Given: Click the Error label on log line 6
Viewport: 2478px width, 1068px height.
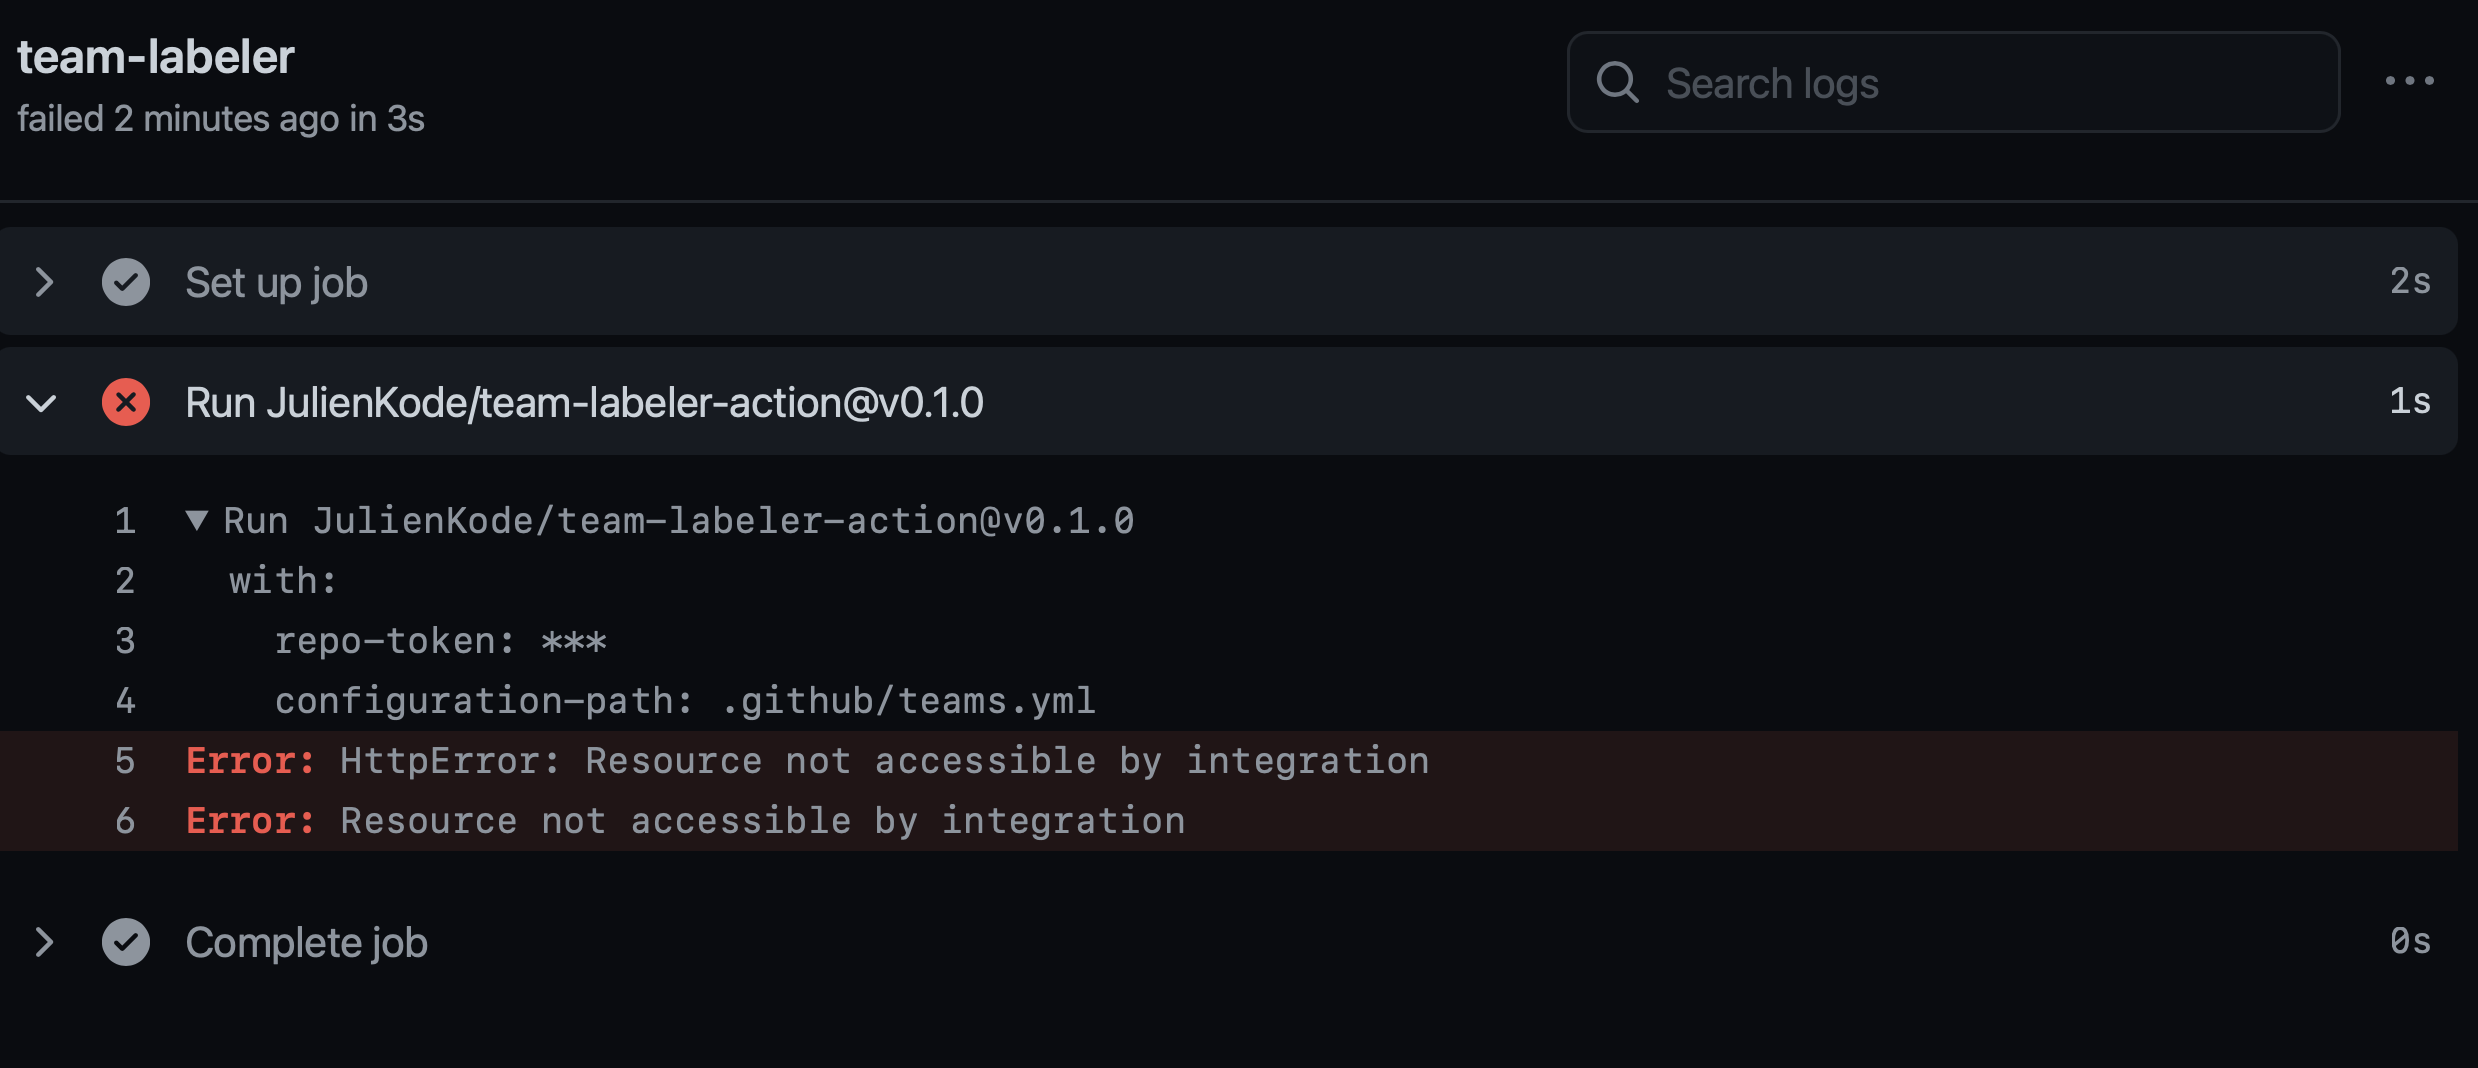Looking at the screenshot, I should (248, 820).
